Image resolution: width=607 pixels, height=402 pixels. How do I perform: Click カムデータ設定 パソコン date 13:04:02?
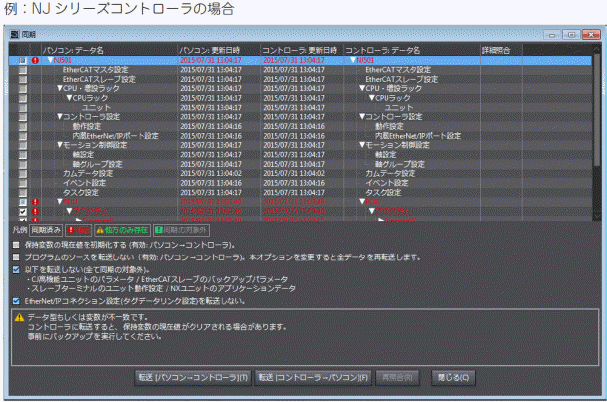[x=211, y=174]
